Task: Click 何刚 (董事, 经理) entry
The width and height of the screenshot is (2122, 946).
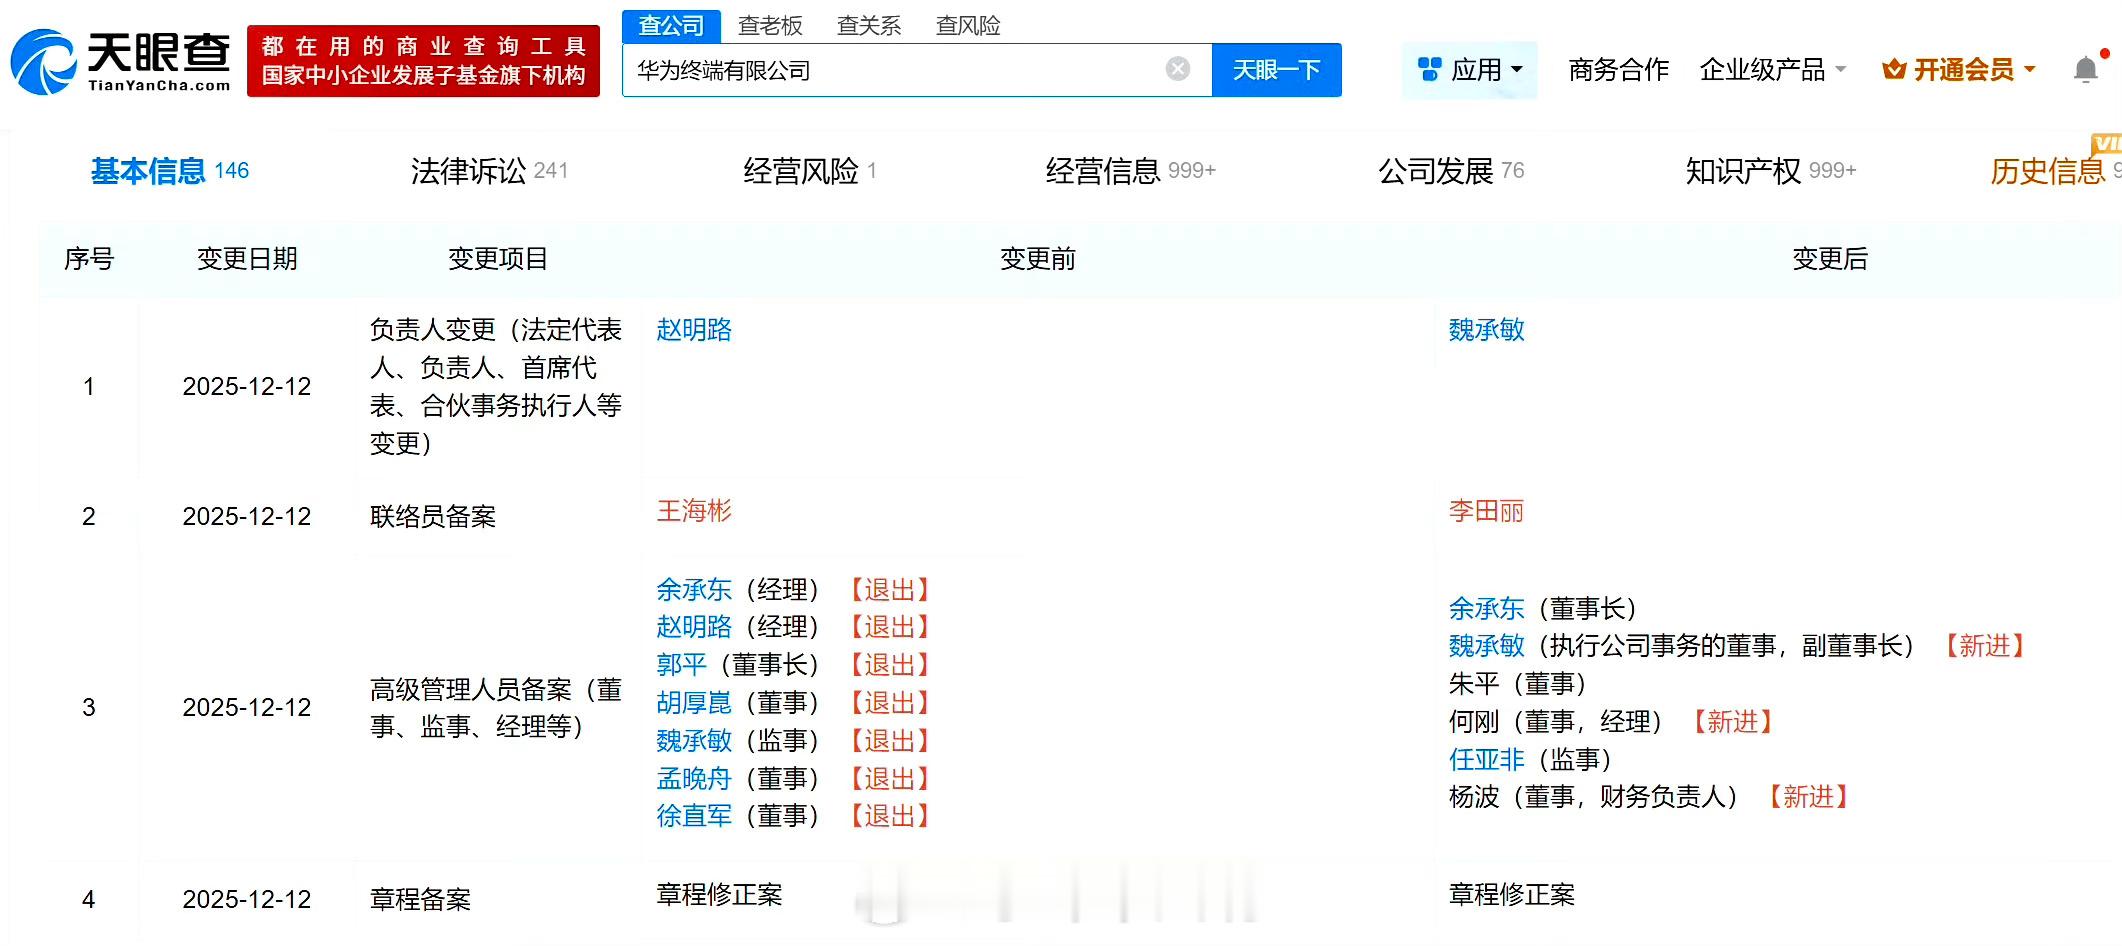Action: click(x=1555, y=722)
